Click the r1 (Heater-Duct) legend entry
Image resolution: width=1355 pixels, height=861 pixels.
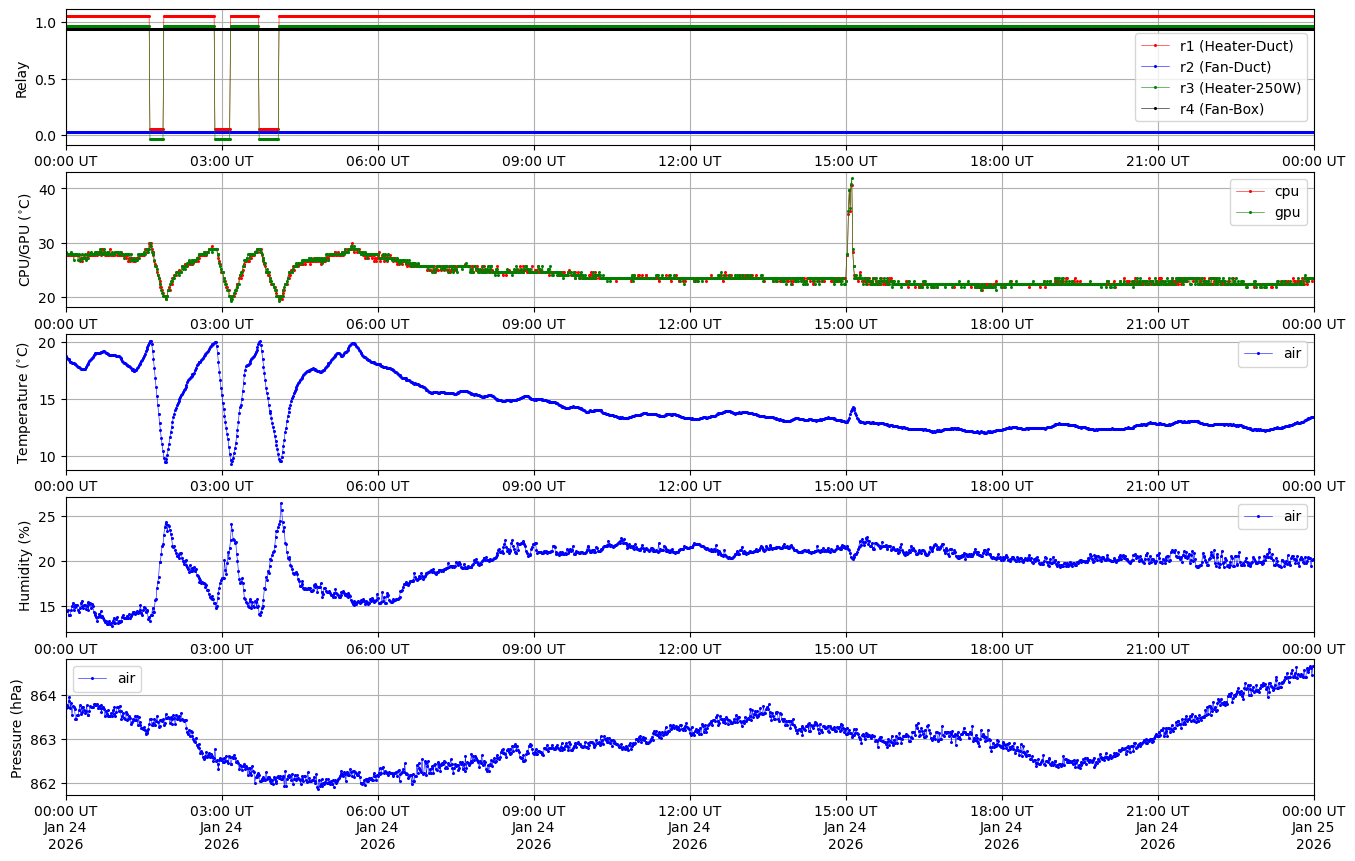(1236, 46)
